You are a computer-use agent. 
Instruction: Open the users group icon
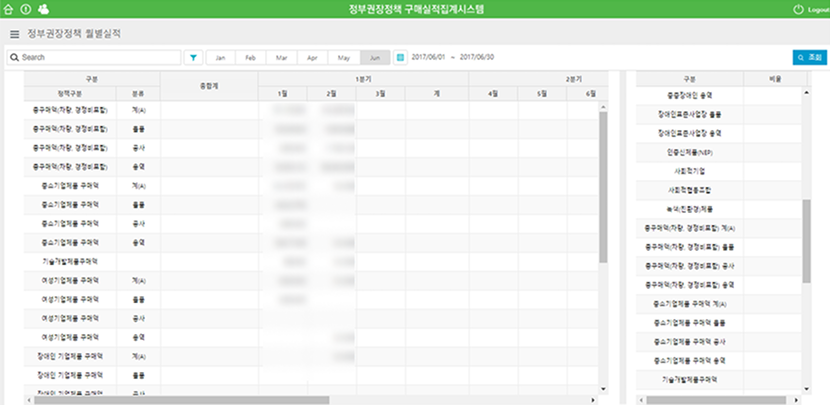click(44, 9)
